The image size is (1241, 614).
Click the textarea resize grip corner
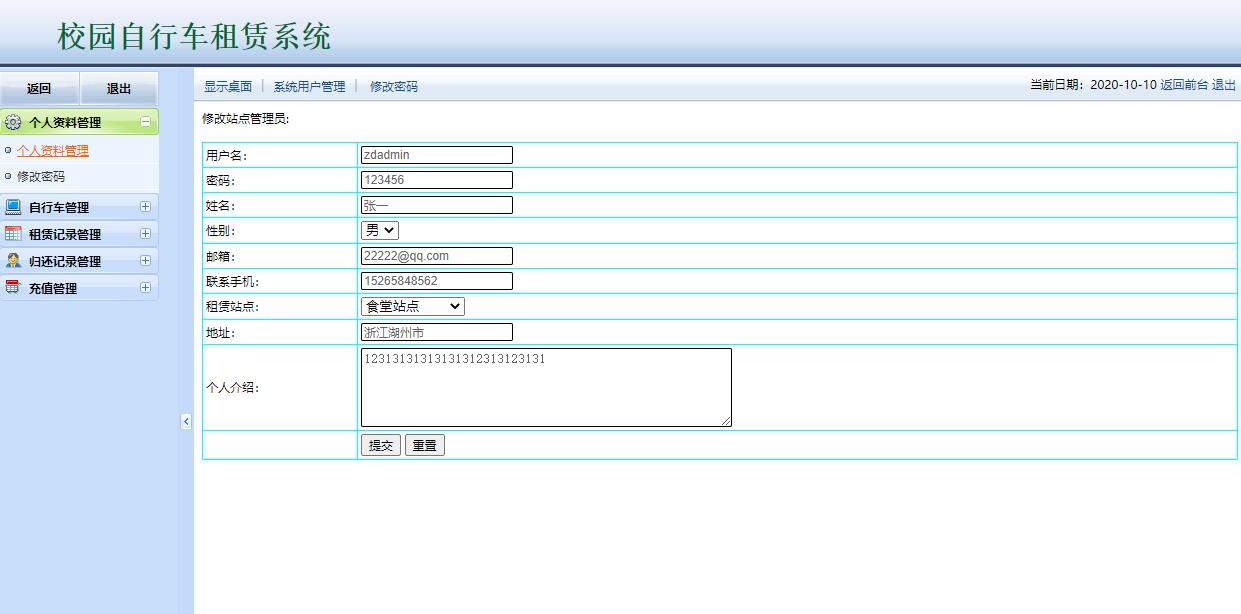coord(726,421)
